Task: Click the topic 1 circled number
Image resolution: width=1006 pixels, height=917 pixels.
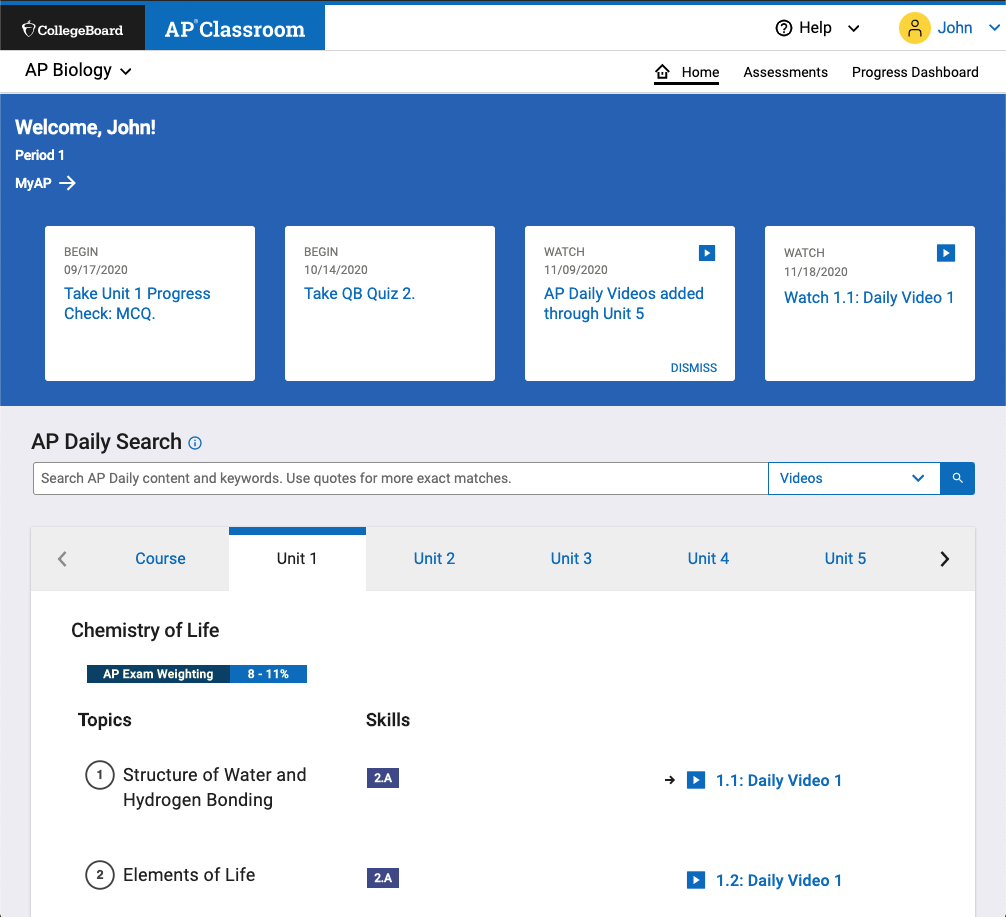Action: pyautogui.click(x=99, y=775)
